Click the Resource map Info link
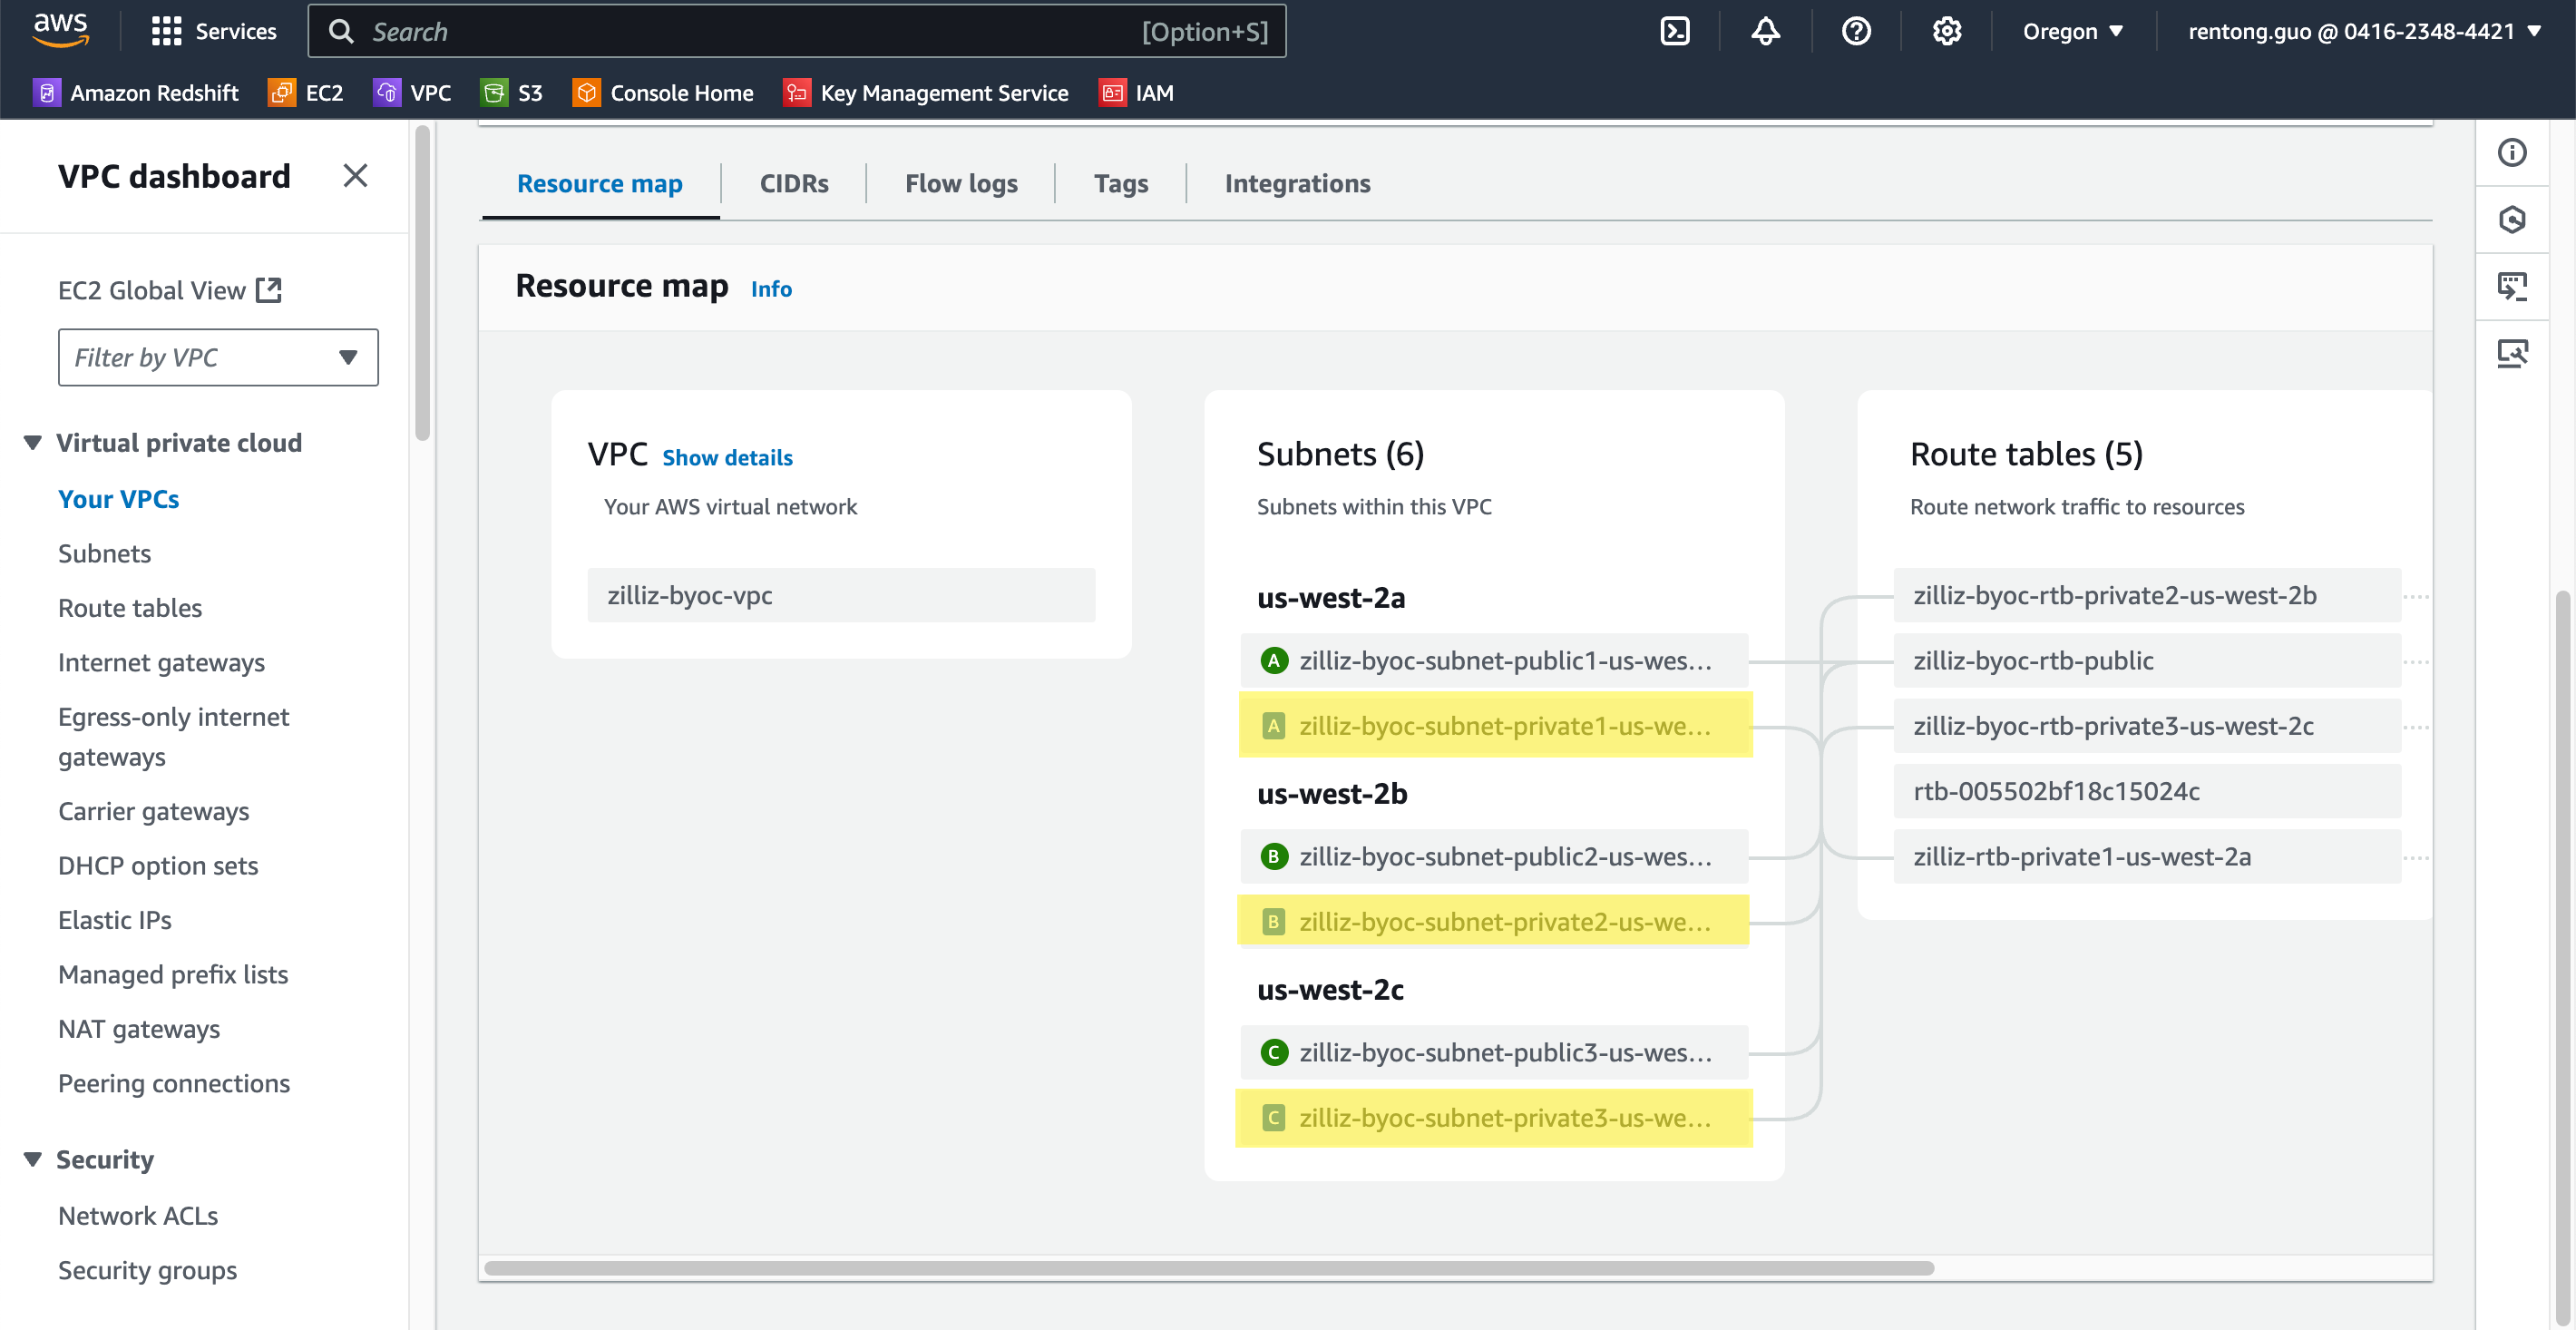The image size is (2576, 1330). pyautogui.click(x=771, y=289)
